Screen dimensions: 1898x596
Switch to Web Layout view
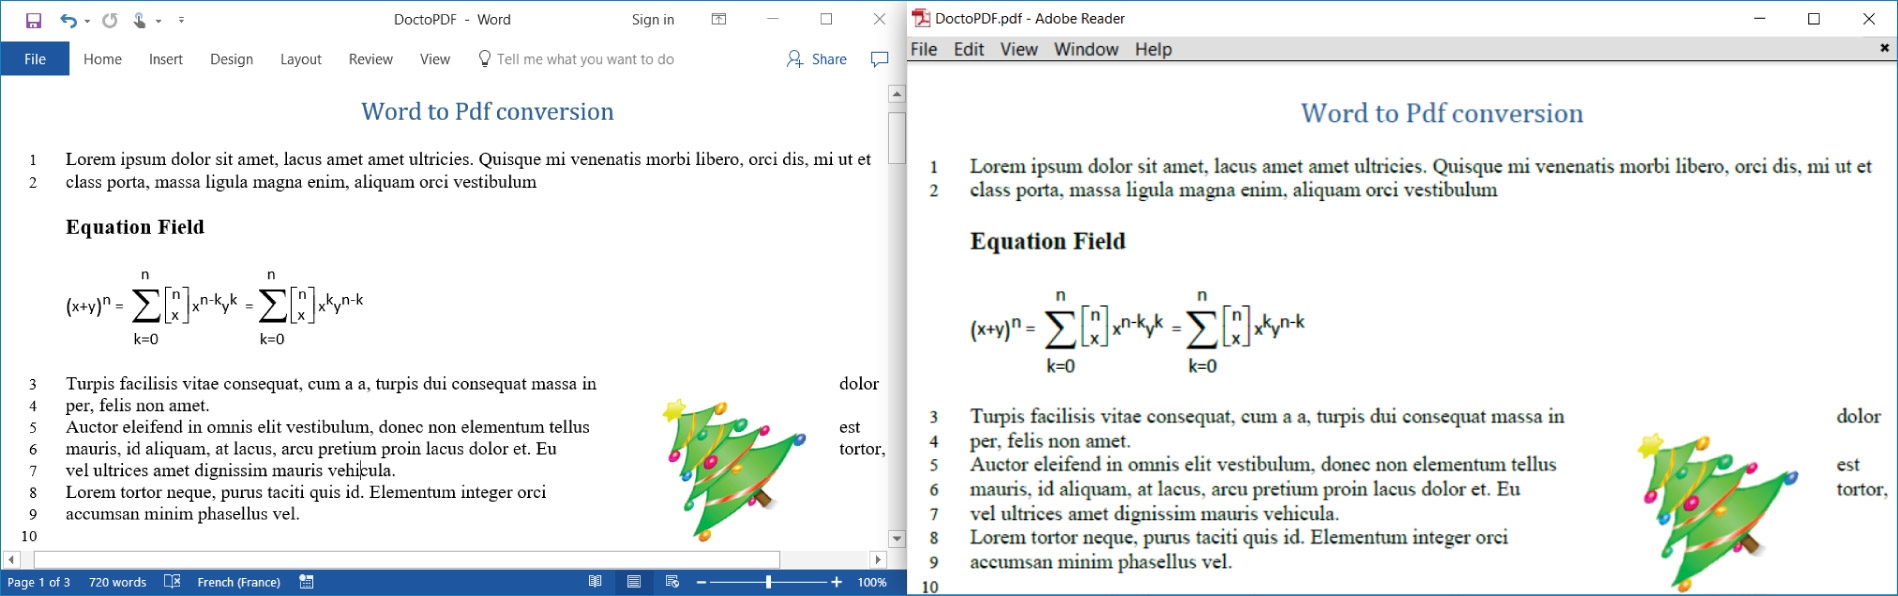tap(672, 582)
